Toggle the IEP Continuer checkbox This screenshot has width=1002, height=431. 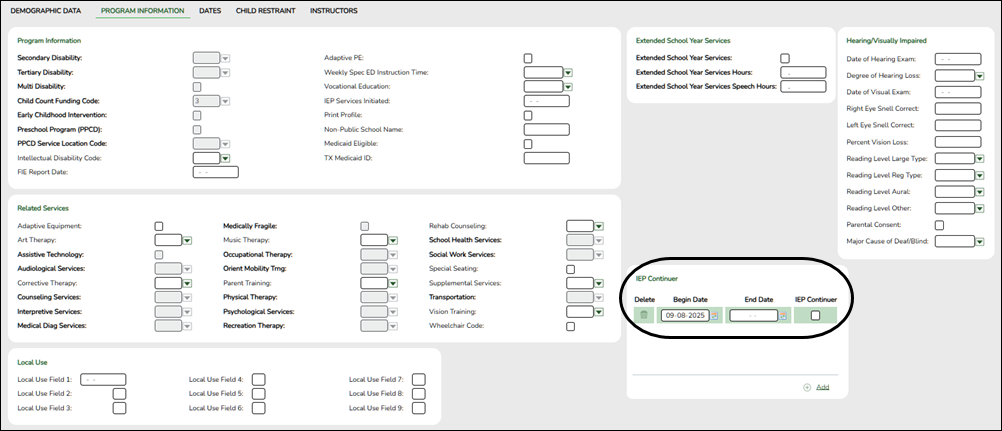click(815, 315)
